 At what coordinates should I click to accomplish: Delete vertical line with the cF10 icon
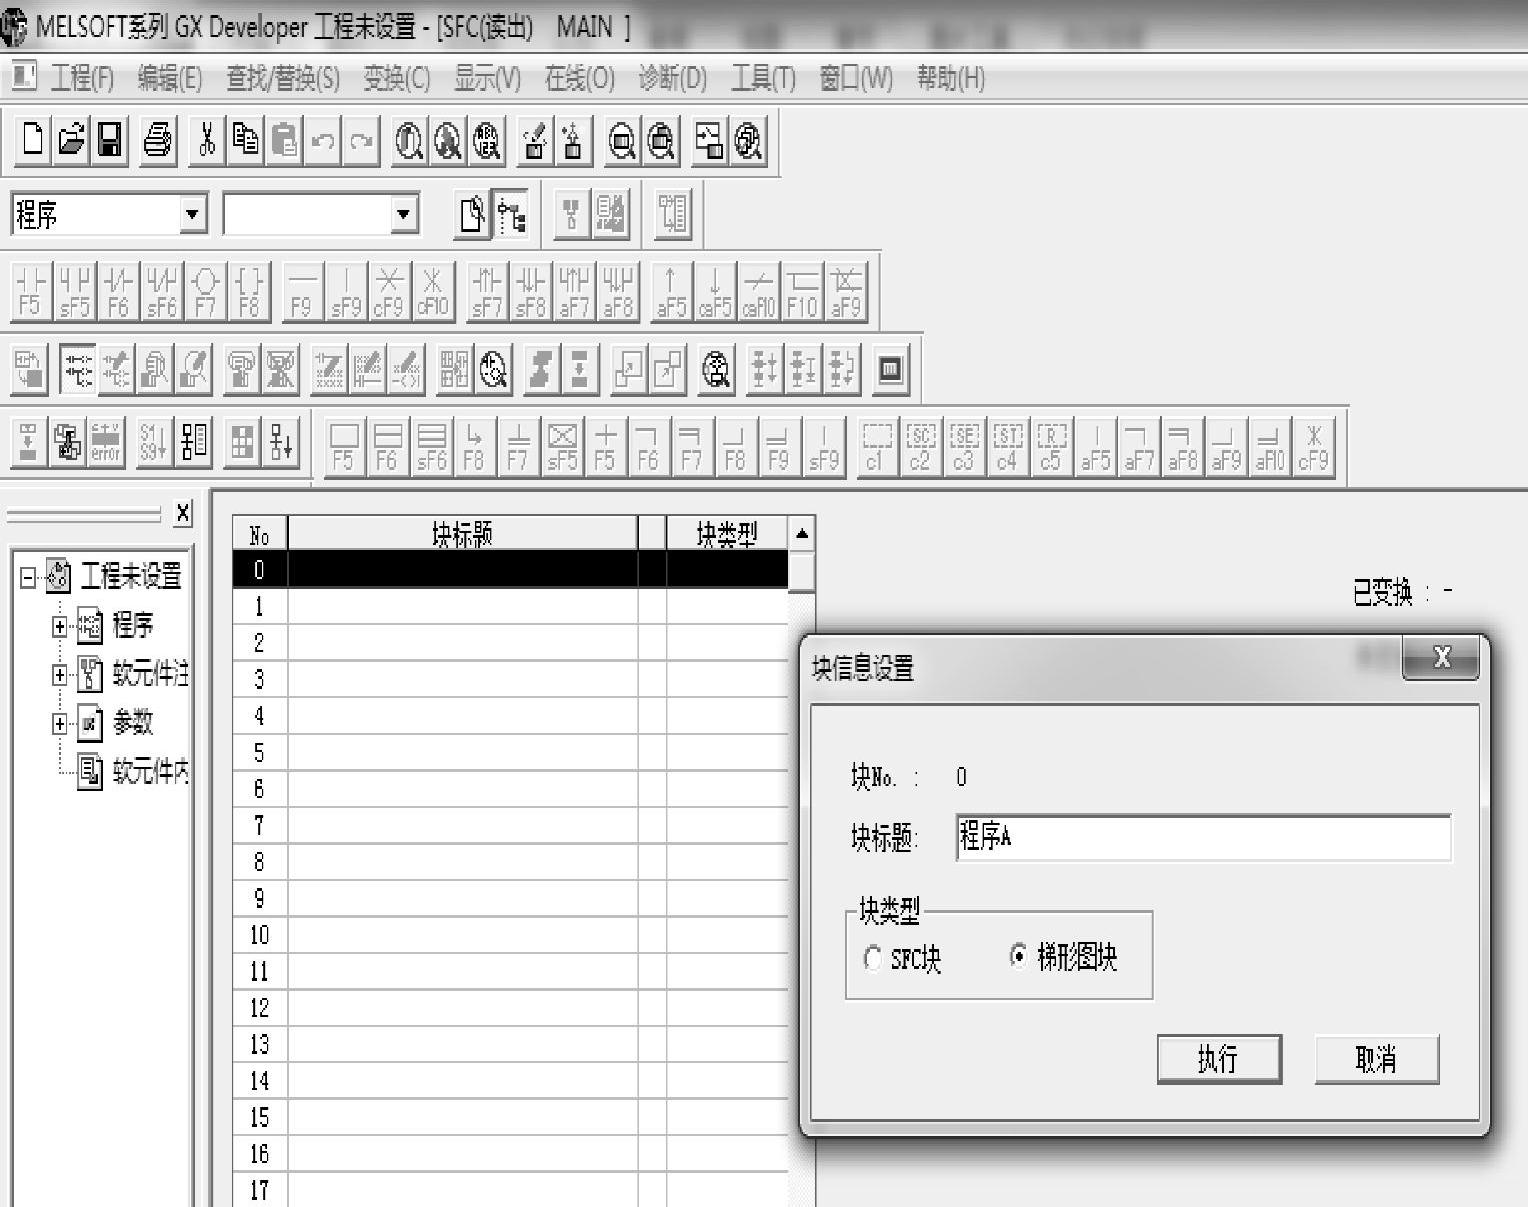(x=433, y=291)
